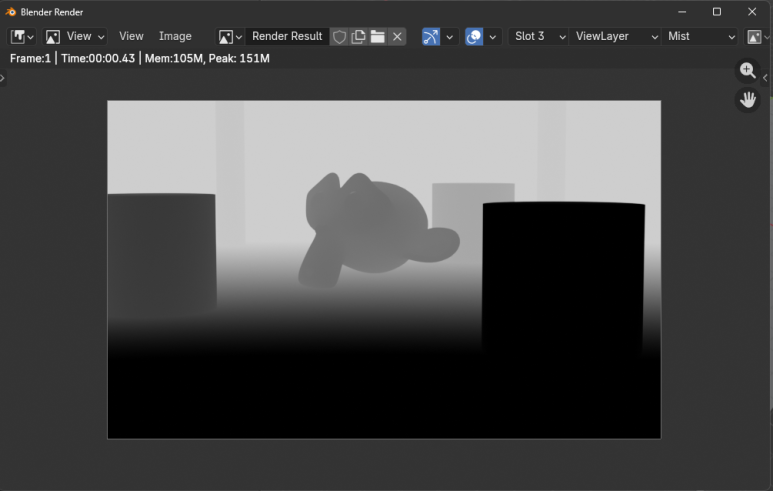Open the ViewLayer dropdown

(x=615, y=36)
